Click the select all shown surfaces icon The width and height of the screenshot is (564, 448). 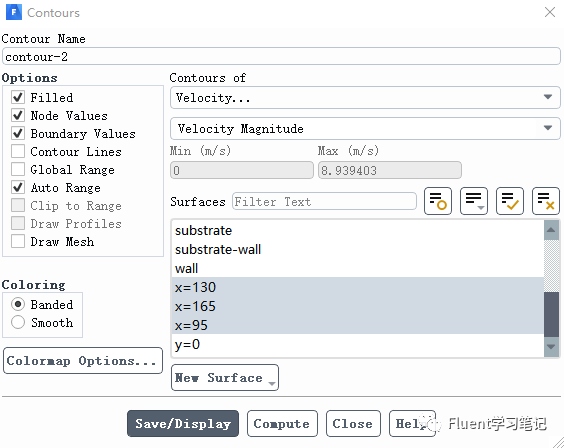510,201
